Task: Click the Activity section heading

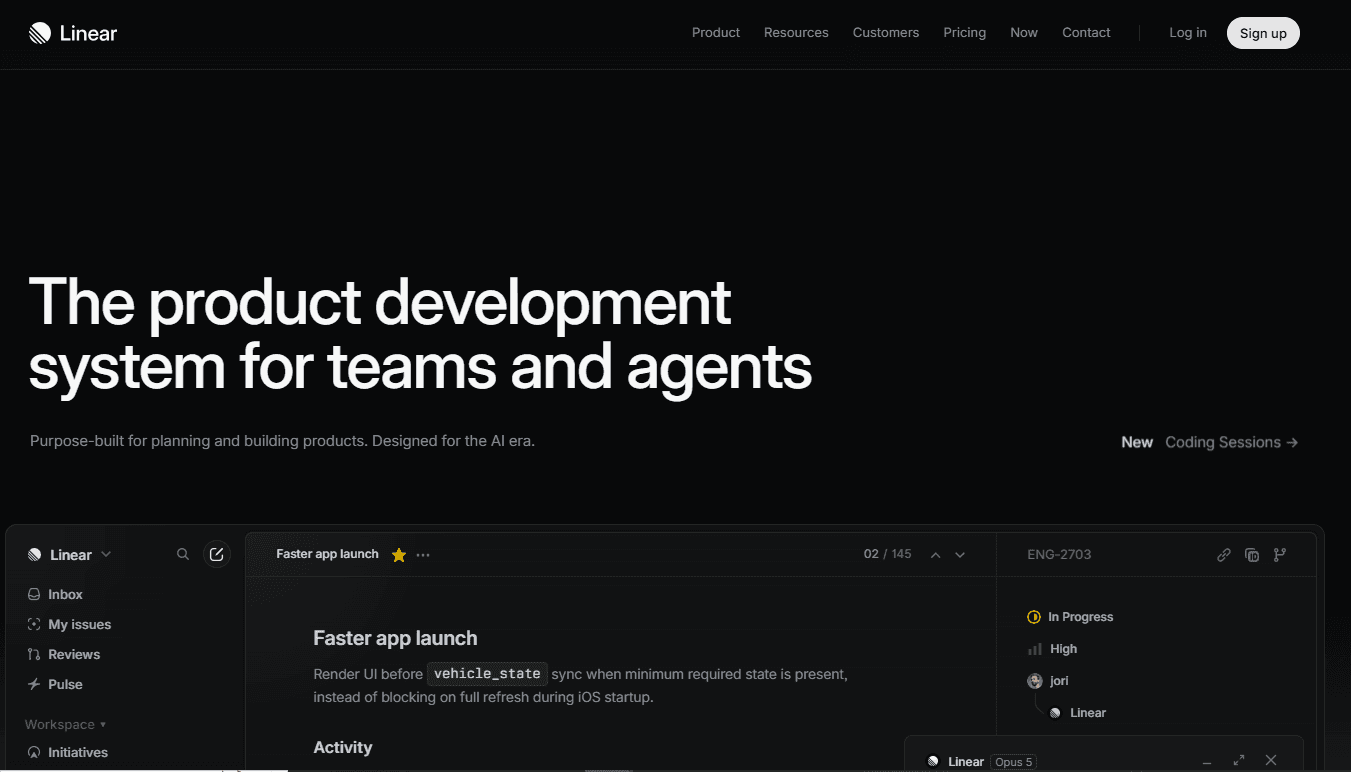Action: [x=343, y=747]
